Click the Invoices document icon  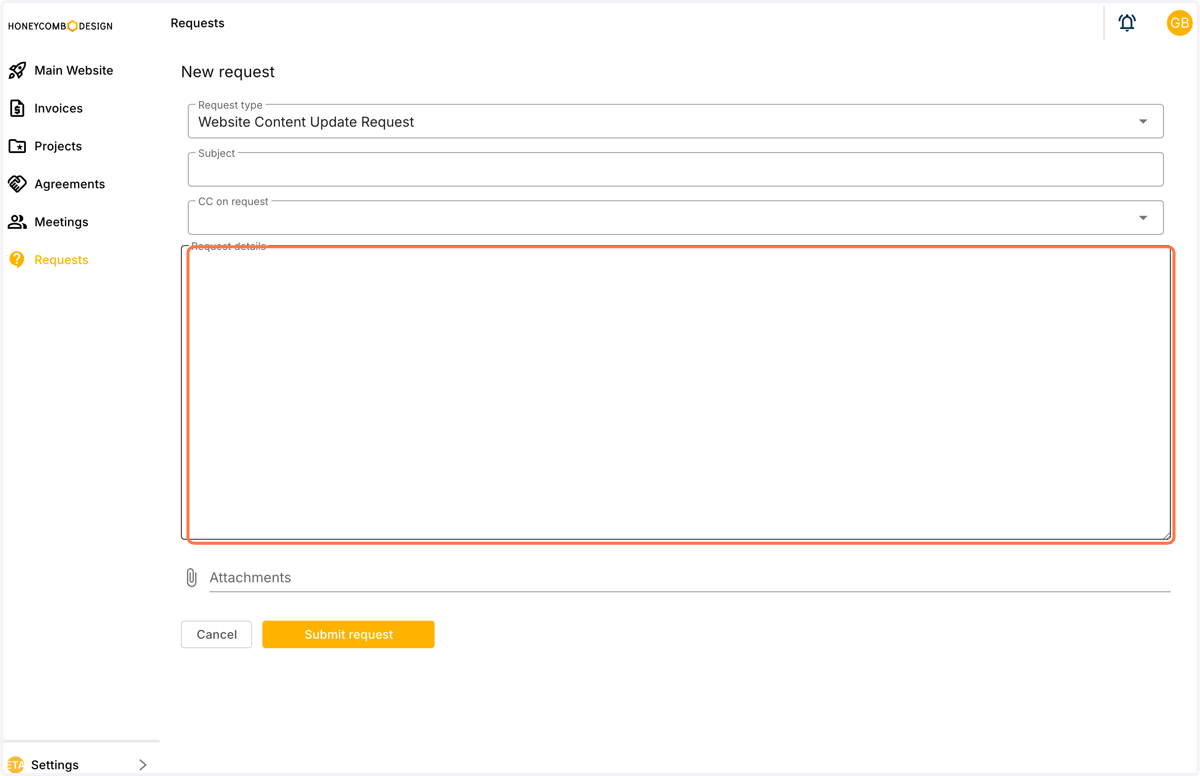click(x=17, y=108)
